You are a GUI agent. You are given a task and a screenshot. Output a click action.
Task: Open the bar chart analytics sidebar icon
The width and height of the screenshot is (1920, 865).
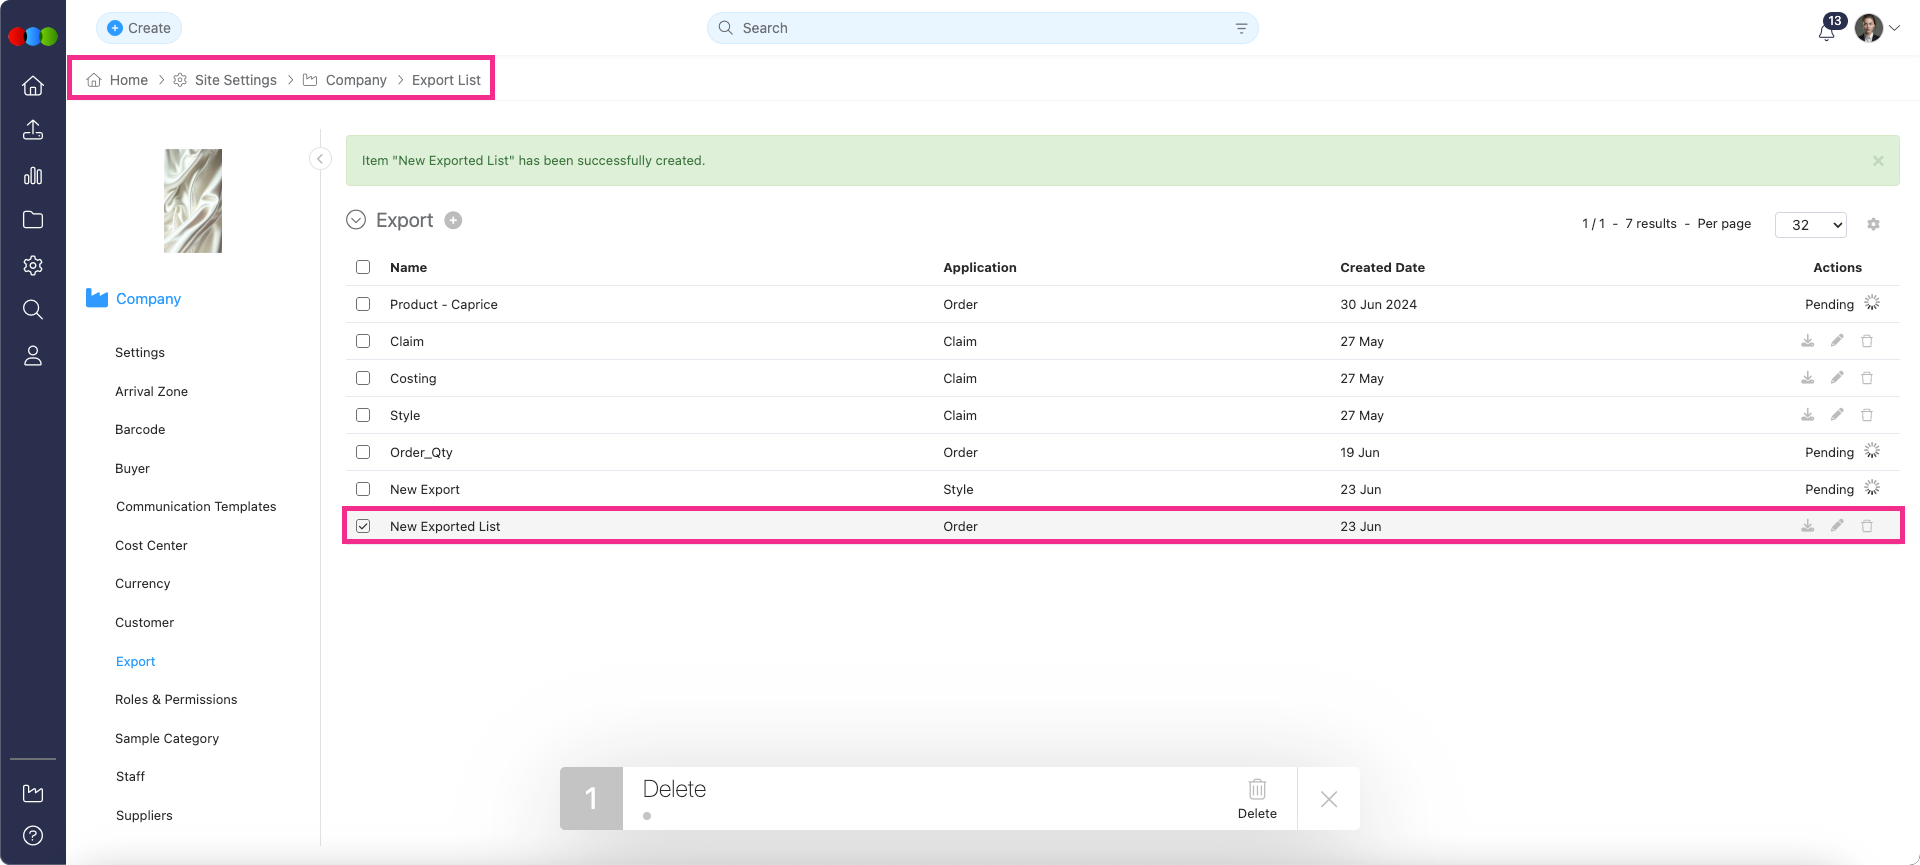pos(33,176)
